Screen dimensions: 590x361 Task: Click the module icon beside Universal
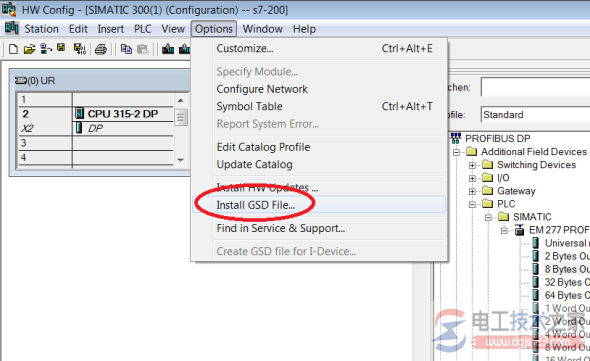pyautogui.click(x=535, y=243)
